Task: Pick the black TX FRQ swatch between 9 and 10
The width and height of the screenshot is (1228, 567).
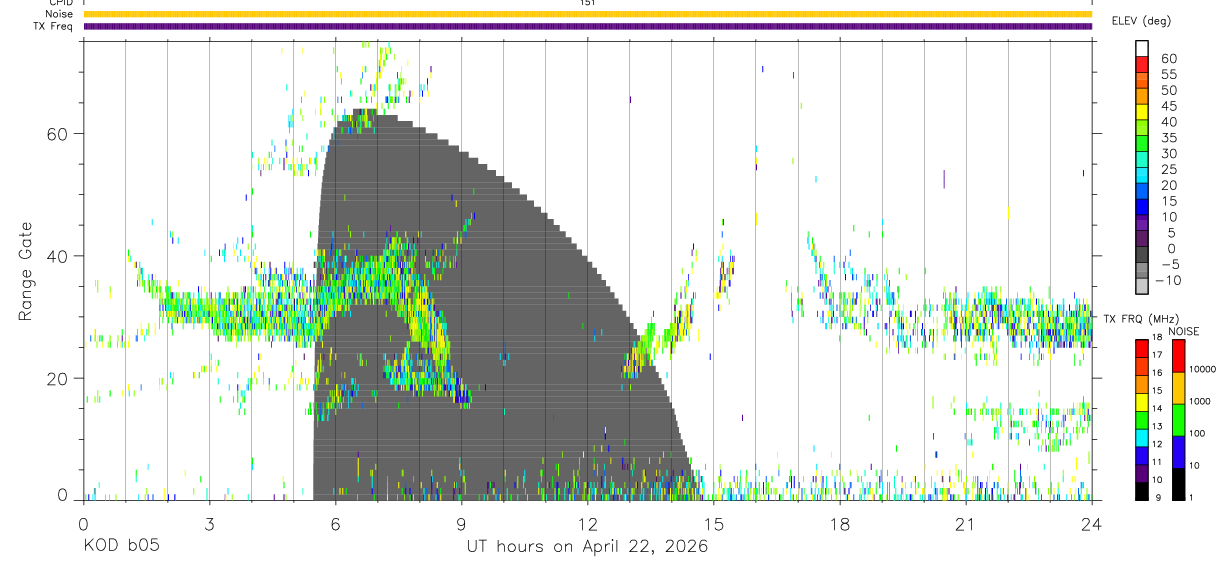Action: tap(1142, 491)
